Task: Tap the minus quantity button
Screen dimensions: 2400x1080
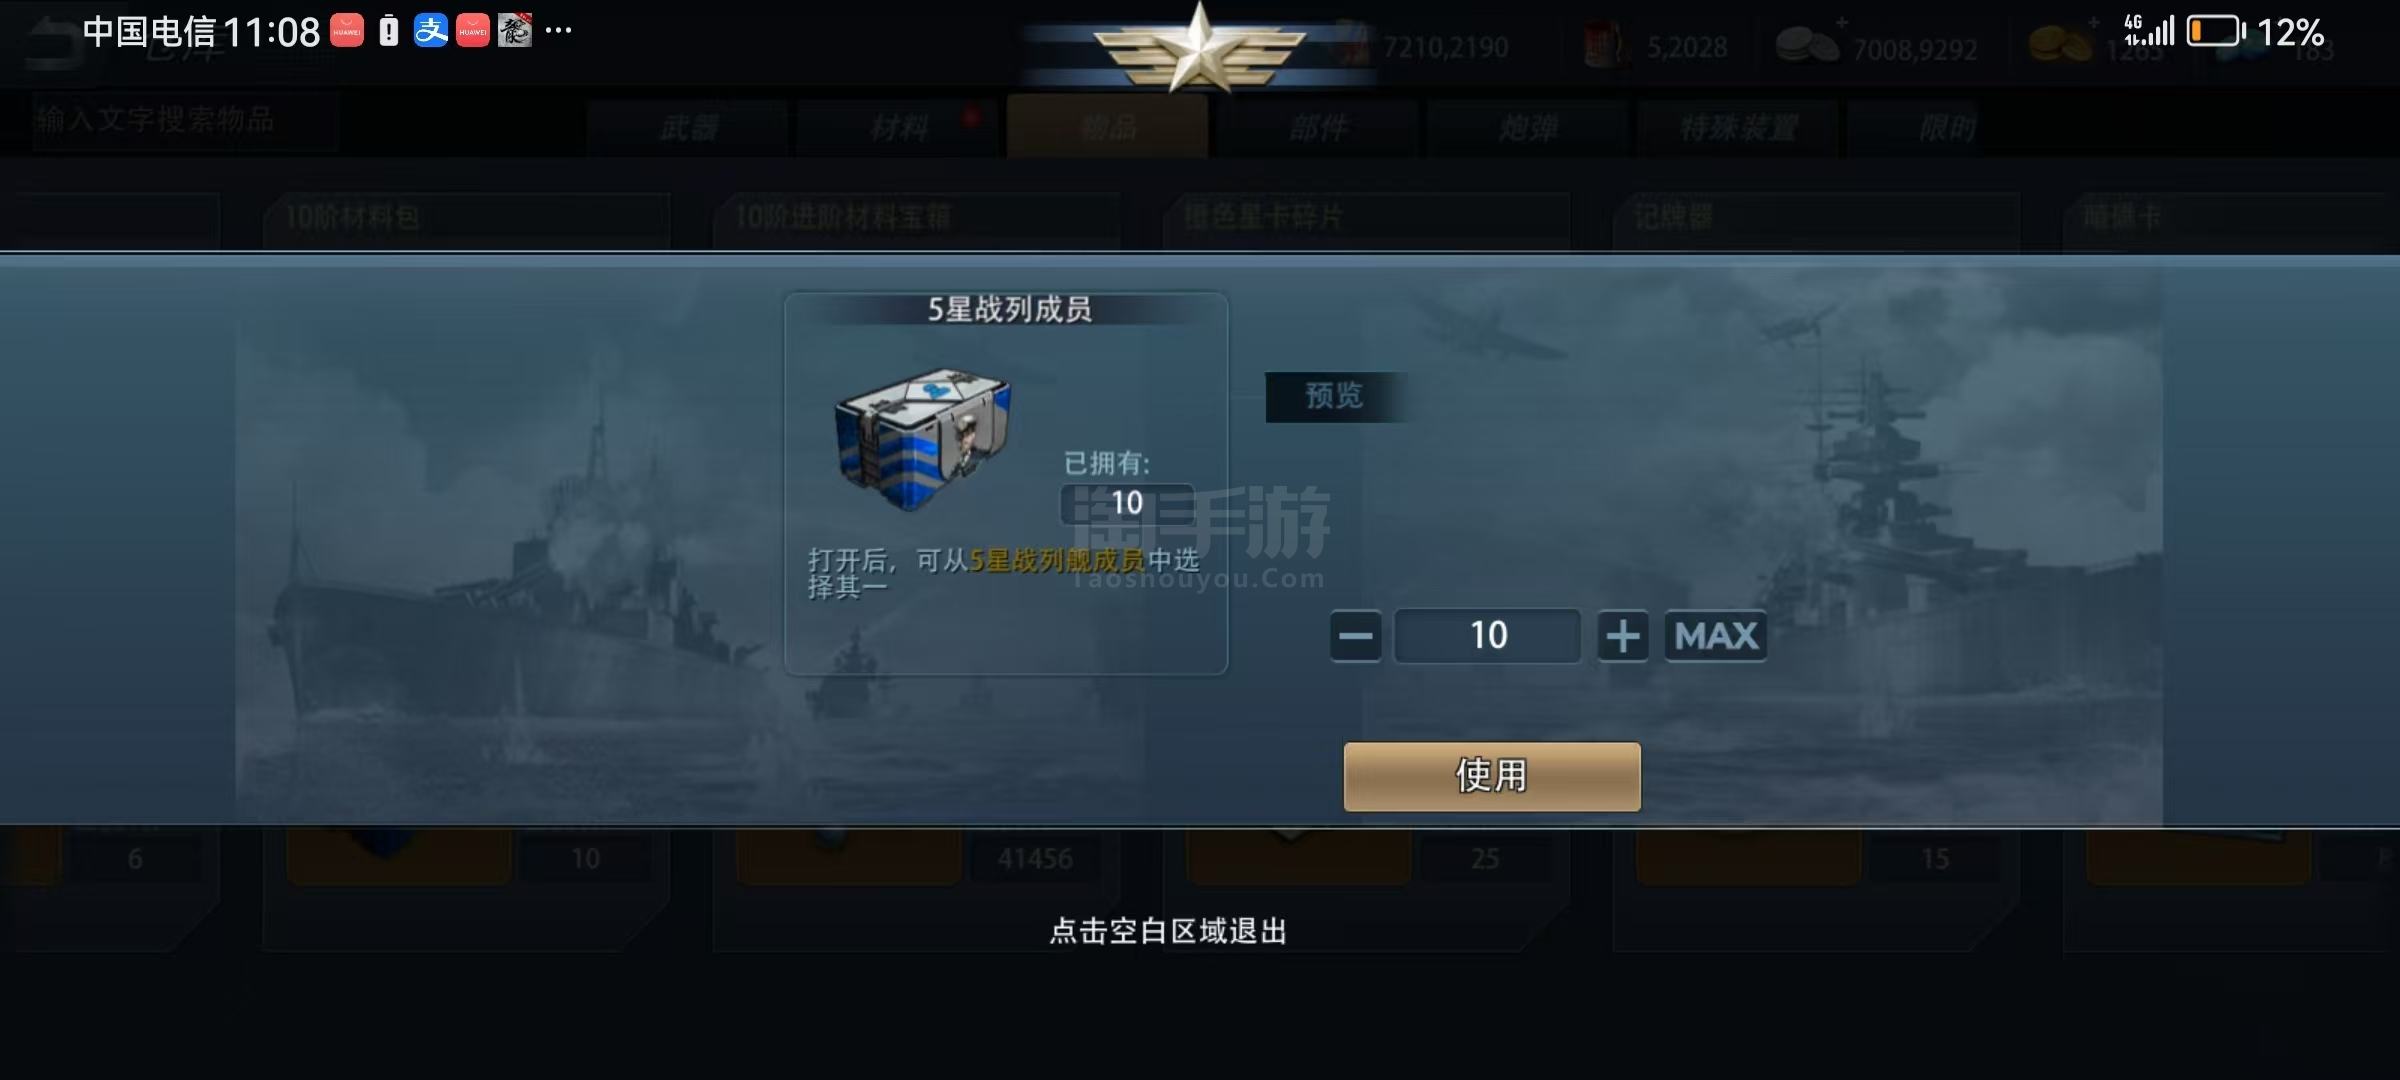Action: click(x=1356, y=636)
